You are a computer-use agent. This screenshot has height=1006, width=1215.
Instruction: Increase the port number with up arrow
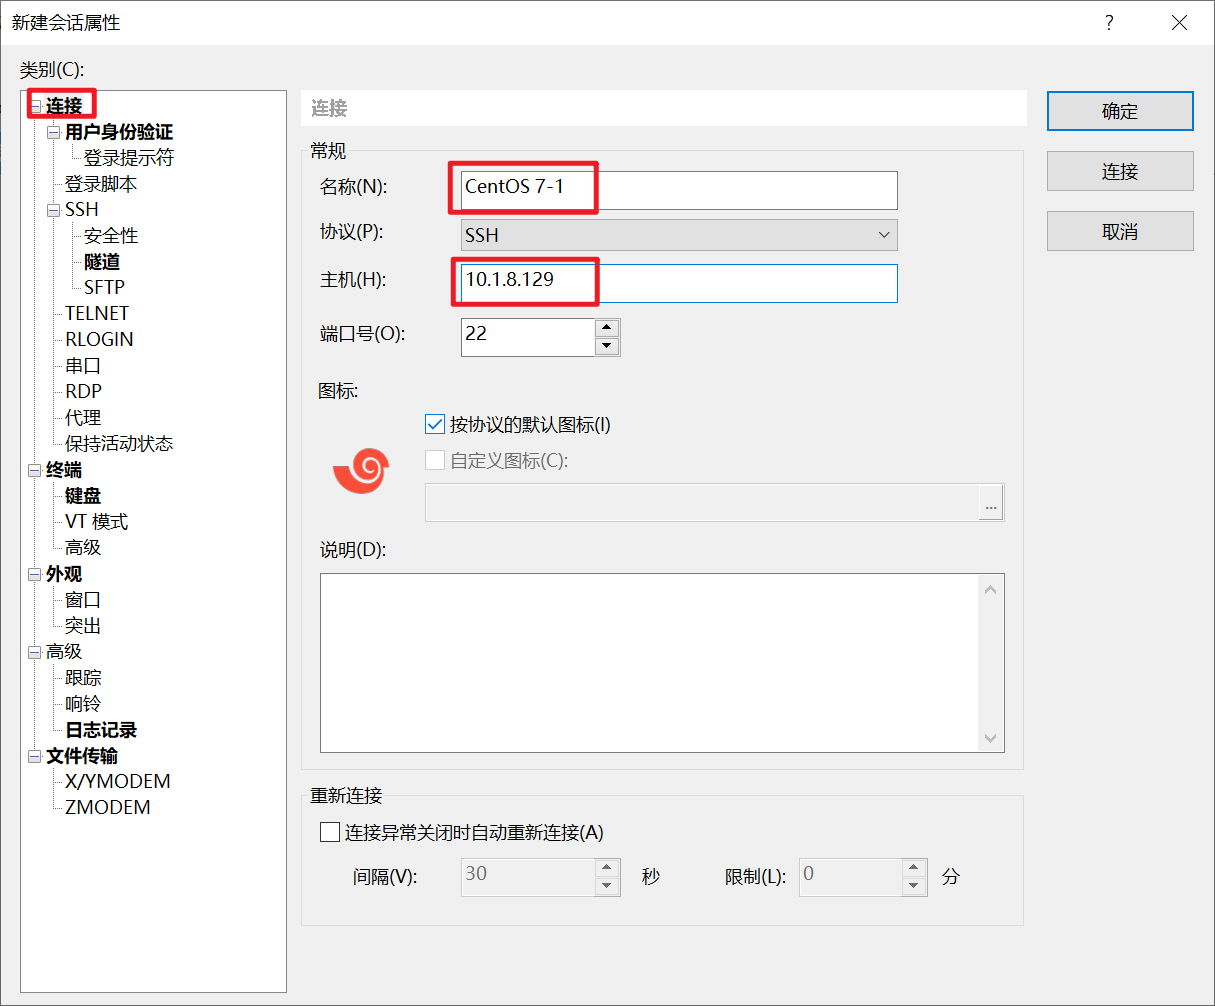[607, 328]
